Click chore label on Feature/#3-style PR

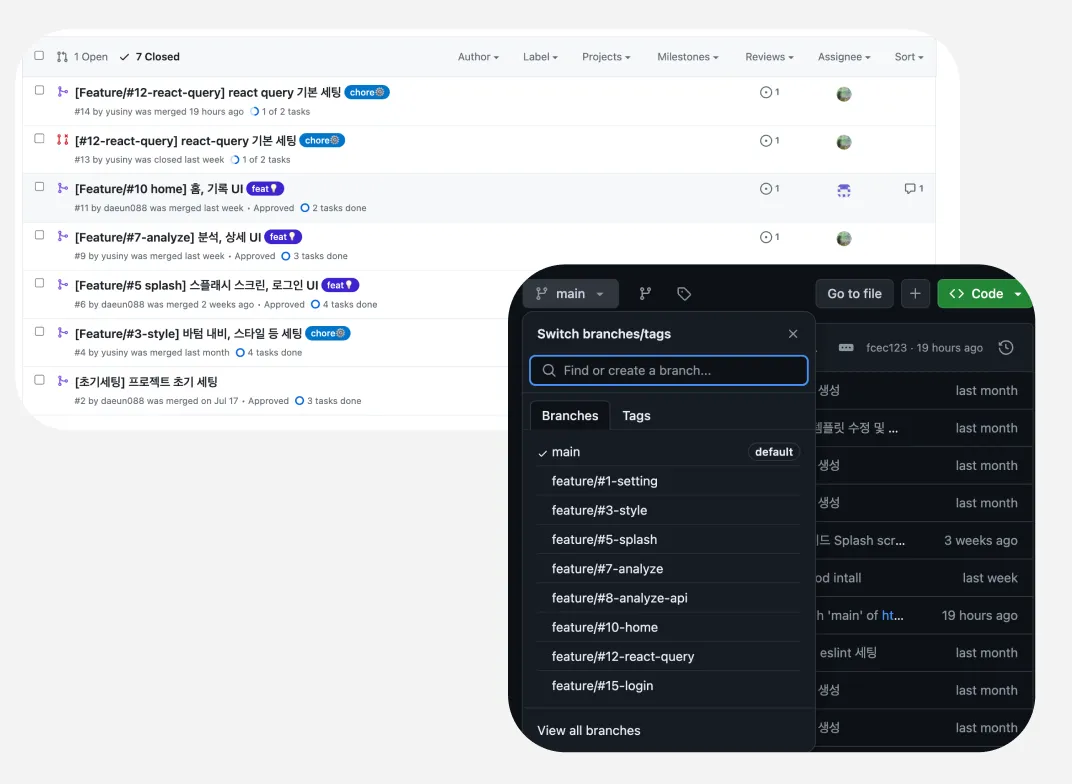click(x=327, y=333)
